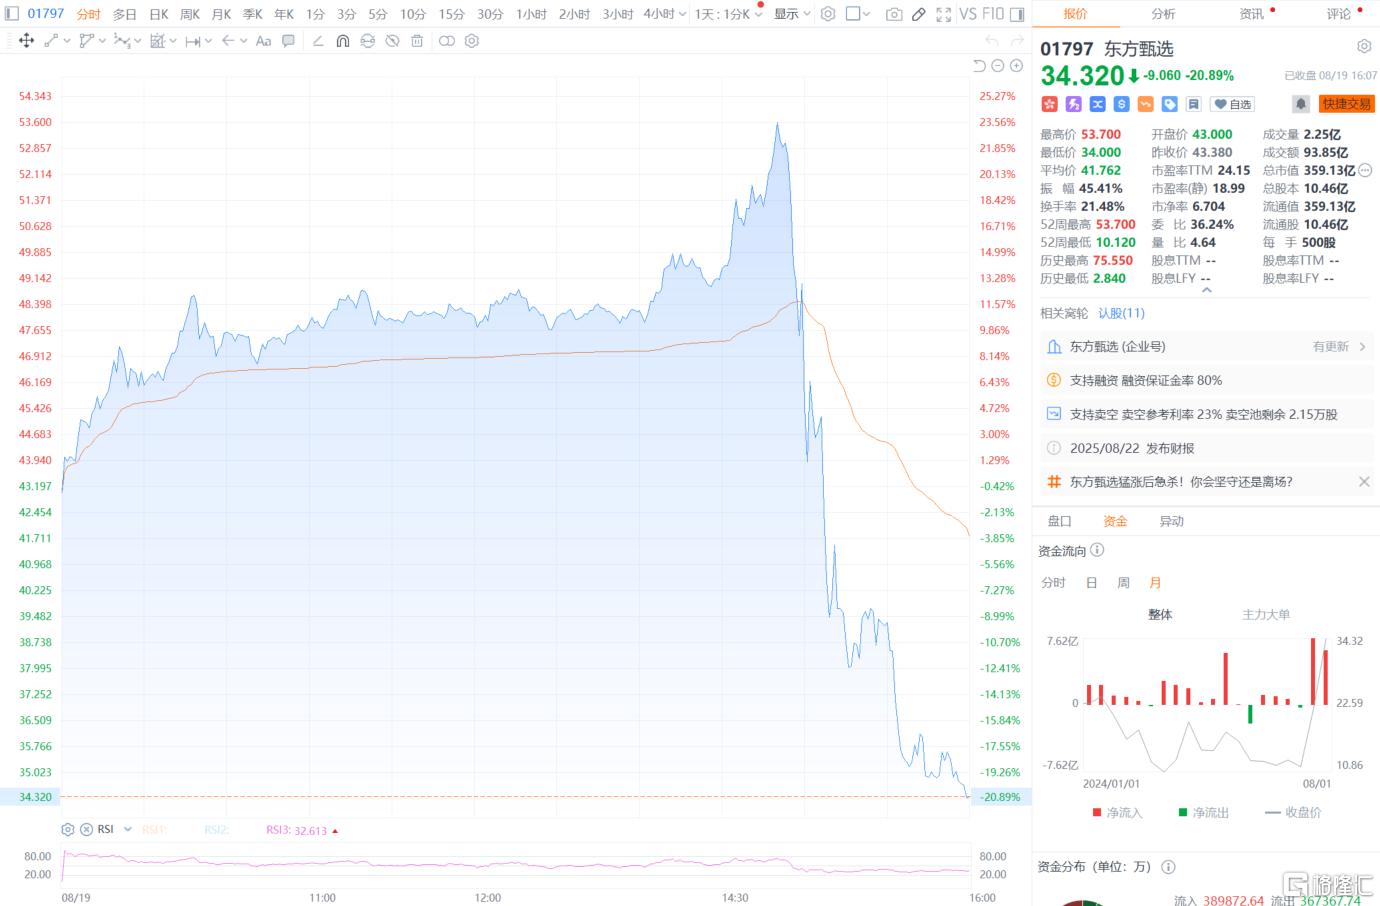Open the 资讯 news tab

(1251, 14)
